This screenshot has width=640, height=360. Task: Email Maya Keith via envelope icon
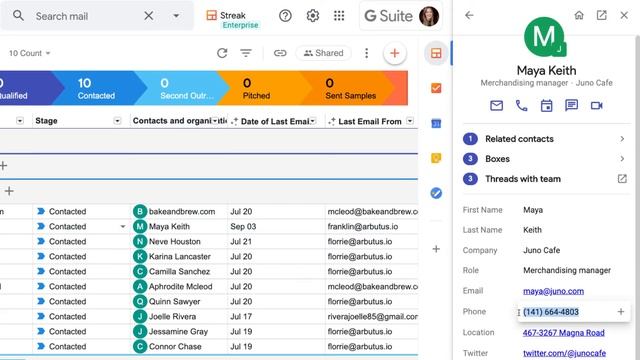click(x=496, y=106)
